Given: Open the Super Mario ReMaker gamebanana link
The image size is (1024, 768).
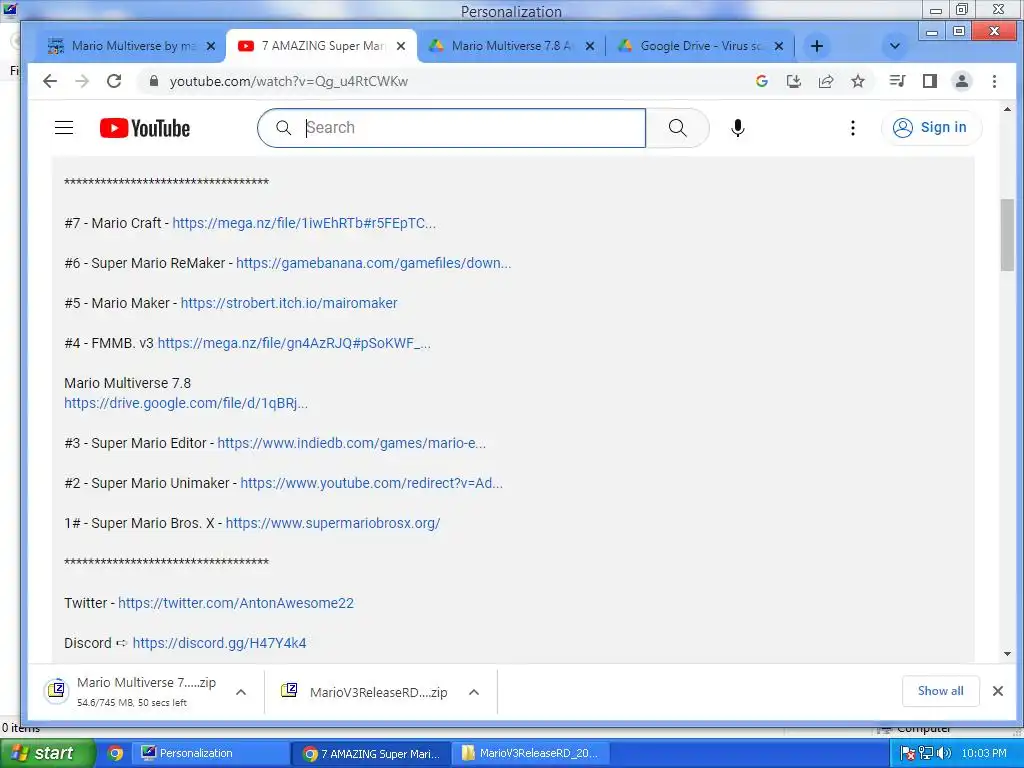Looking at the screenshot, I should click(374, 263).
